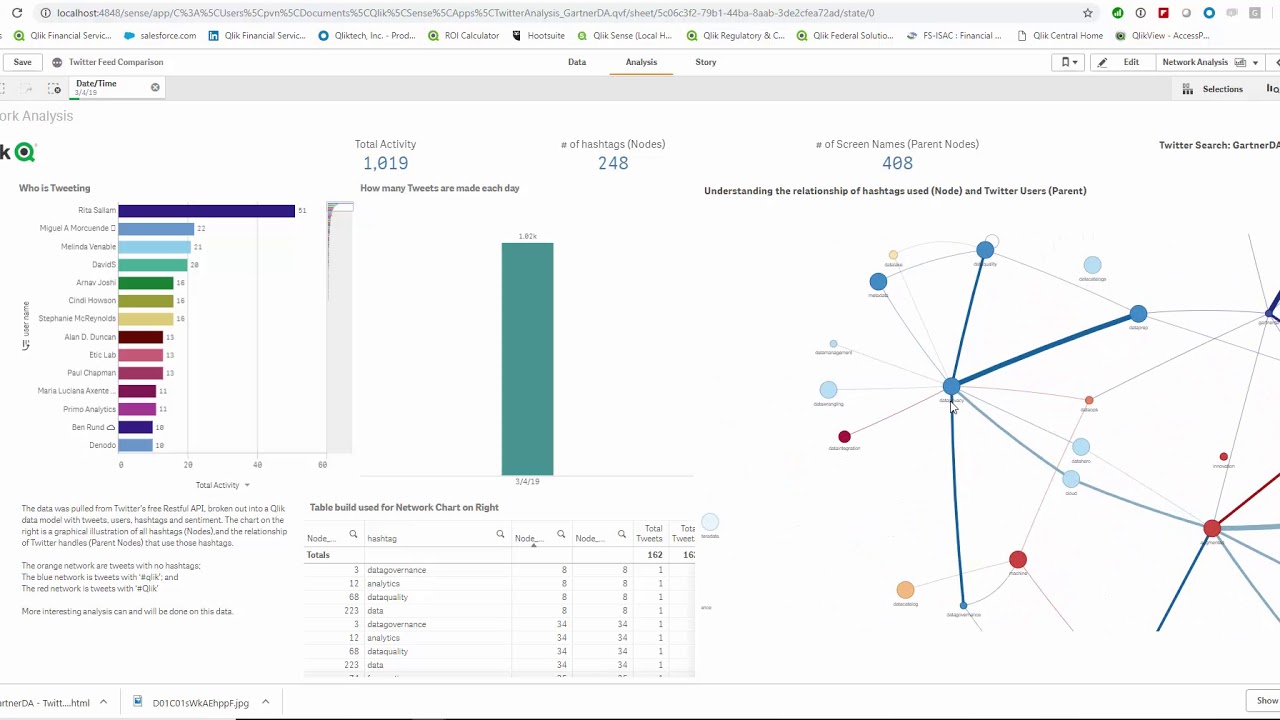The image size is (1280, 720).
Task: Open the Qlik Central Home bookmark
Action: coord(1059,35)
